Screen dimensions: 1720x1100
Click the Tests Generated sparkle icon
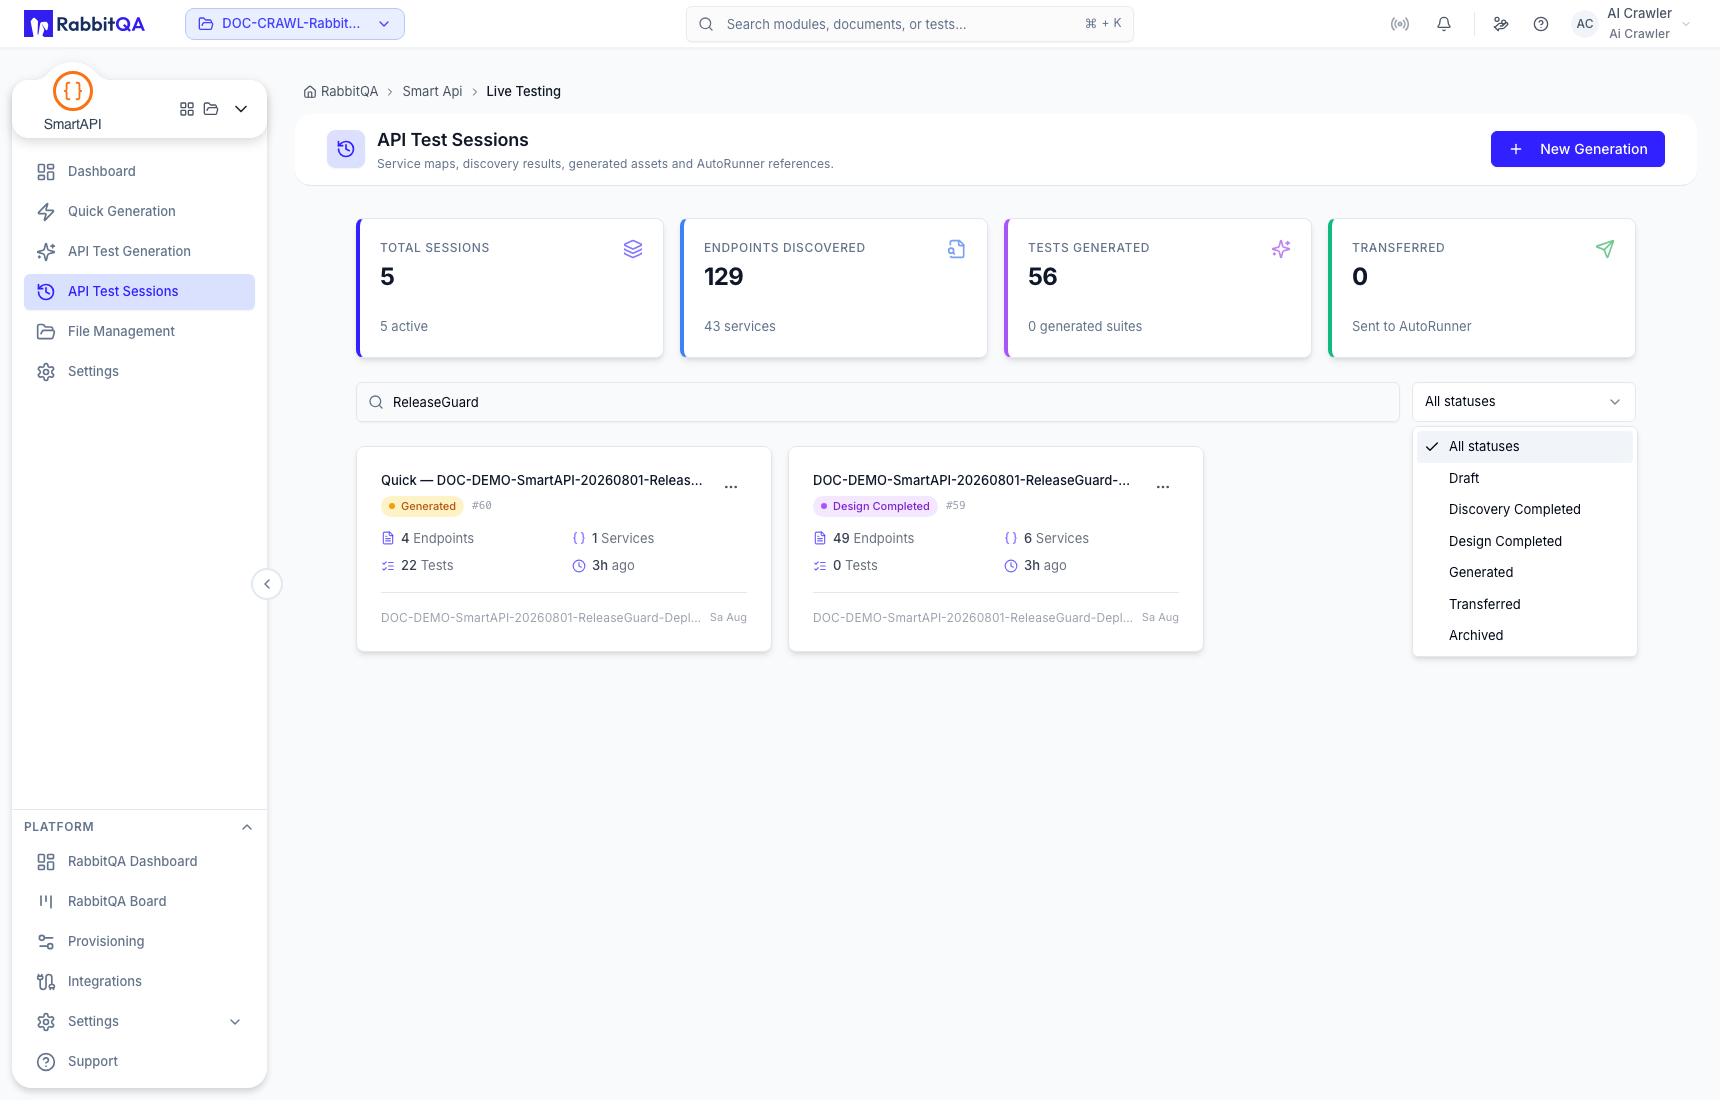pos(1281,249)
